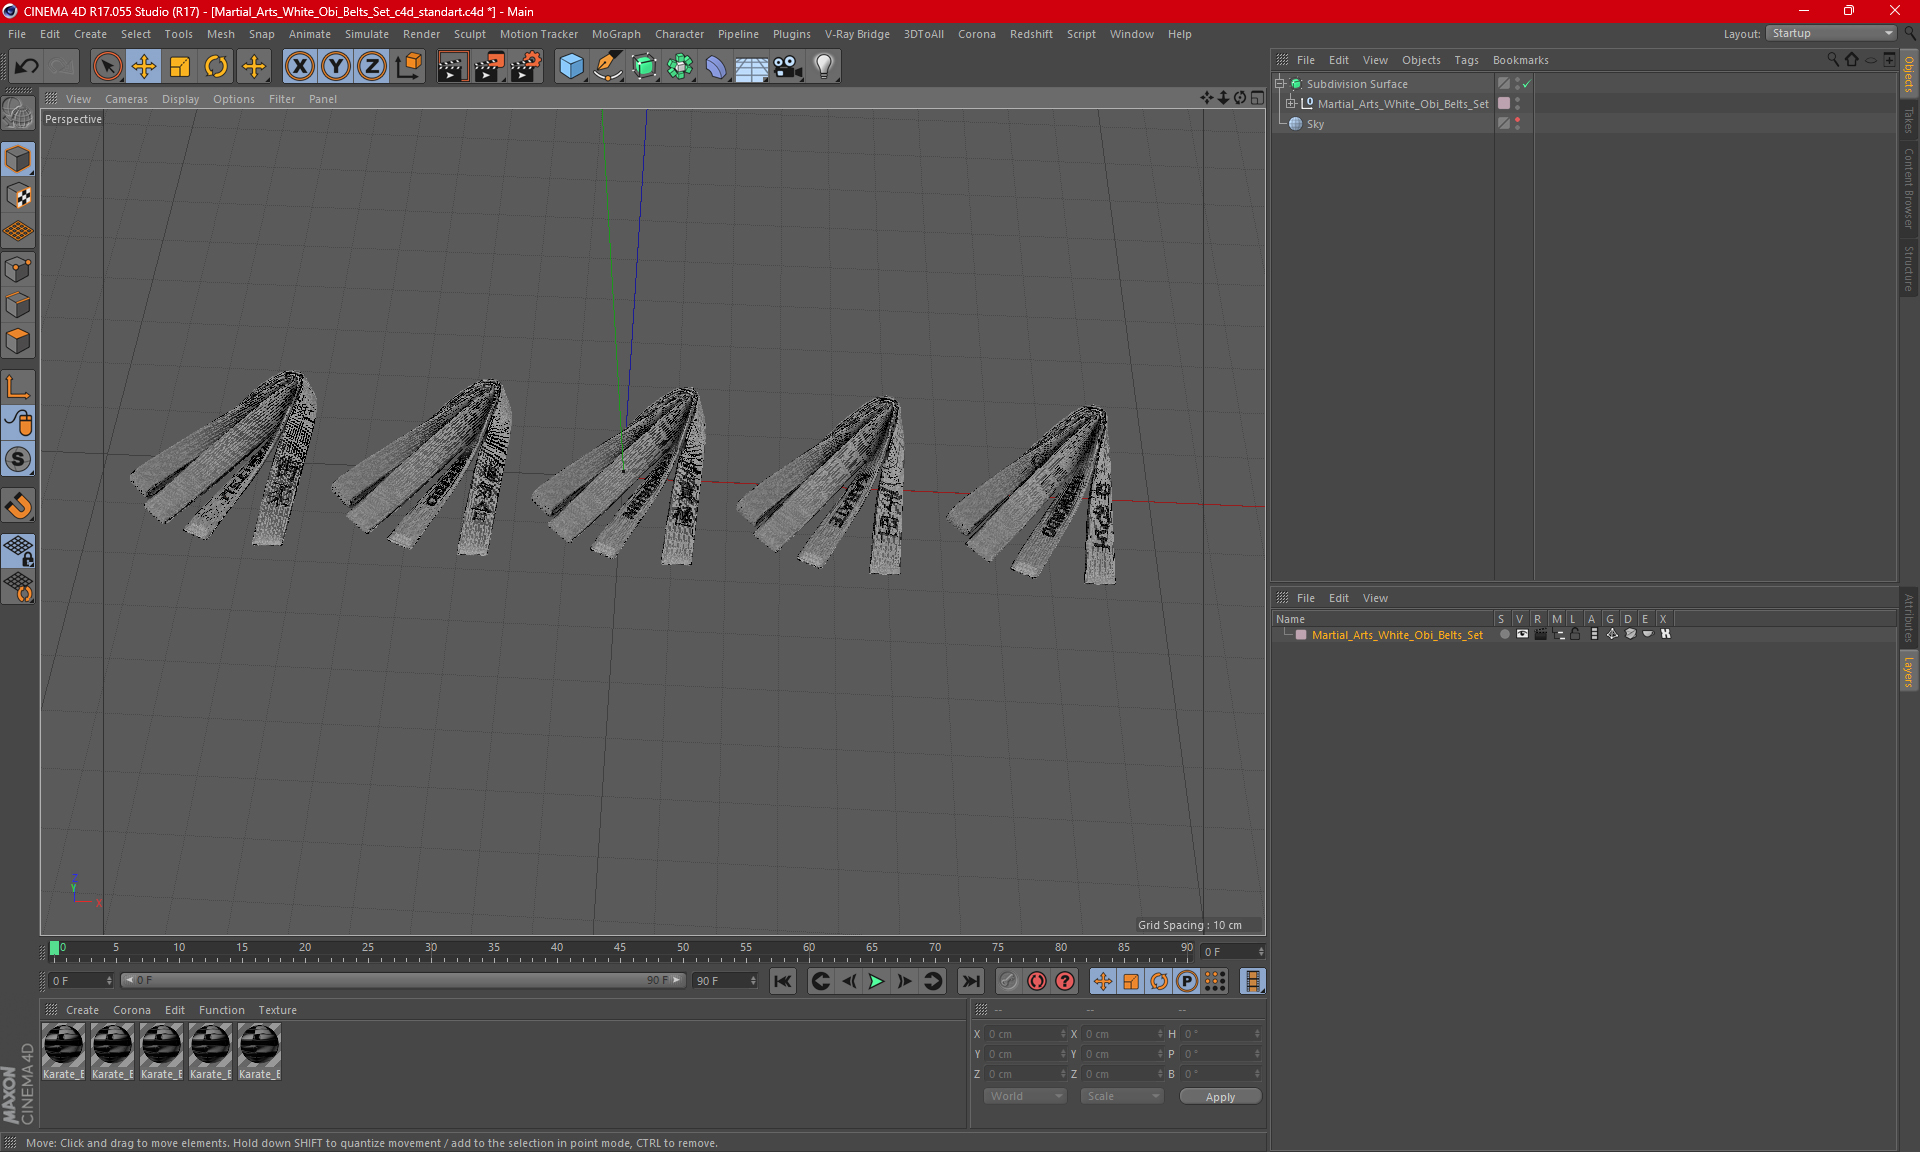The height and width of the screenshot is (1152, 1920).
Task: Click frame 45 on timeline ruler
Action: 620,949
